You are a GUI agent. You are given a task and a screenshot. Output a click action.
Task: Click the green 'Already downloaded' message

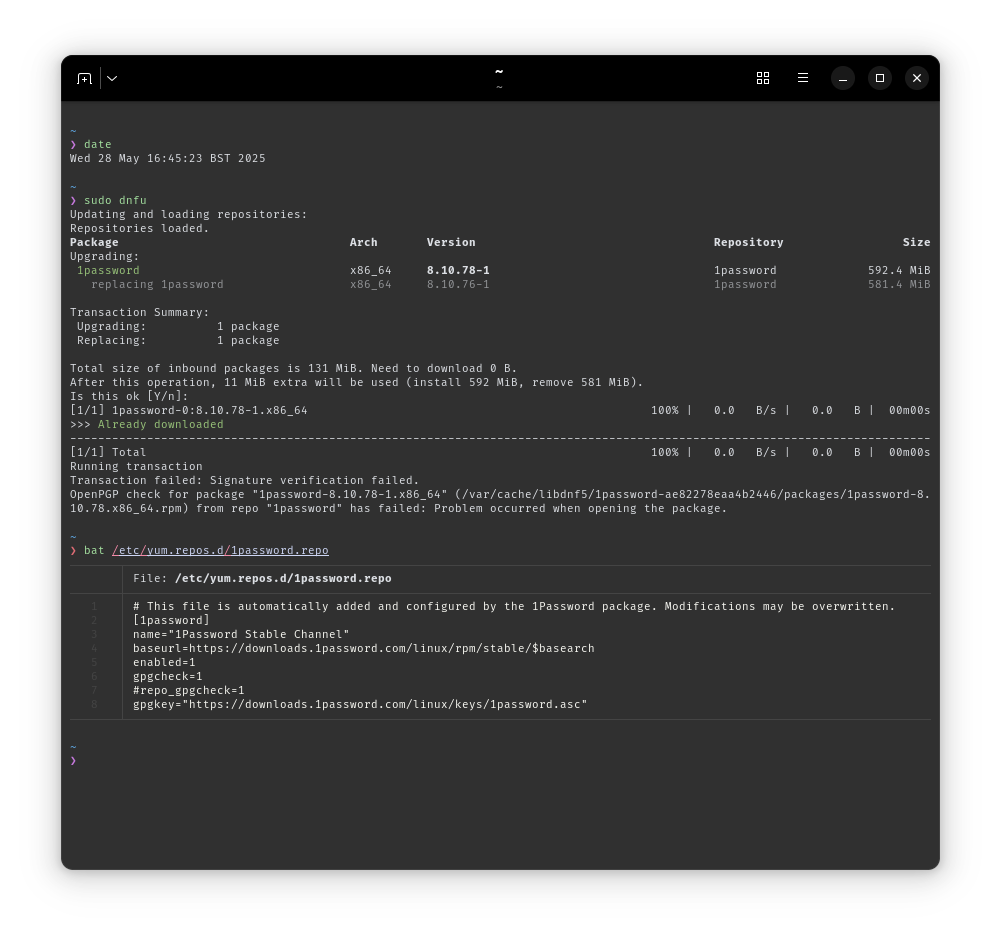click(160, 424)
